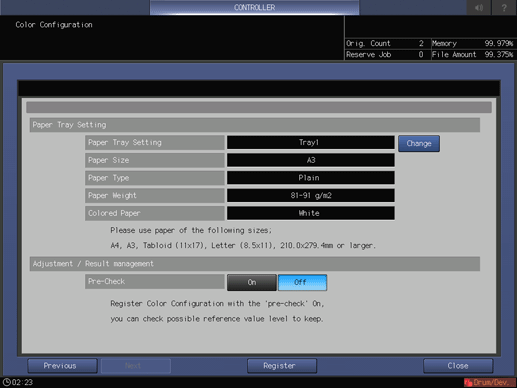
Task: Click the White colored paper value
Action: click(x=311, y=213)
